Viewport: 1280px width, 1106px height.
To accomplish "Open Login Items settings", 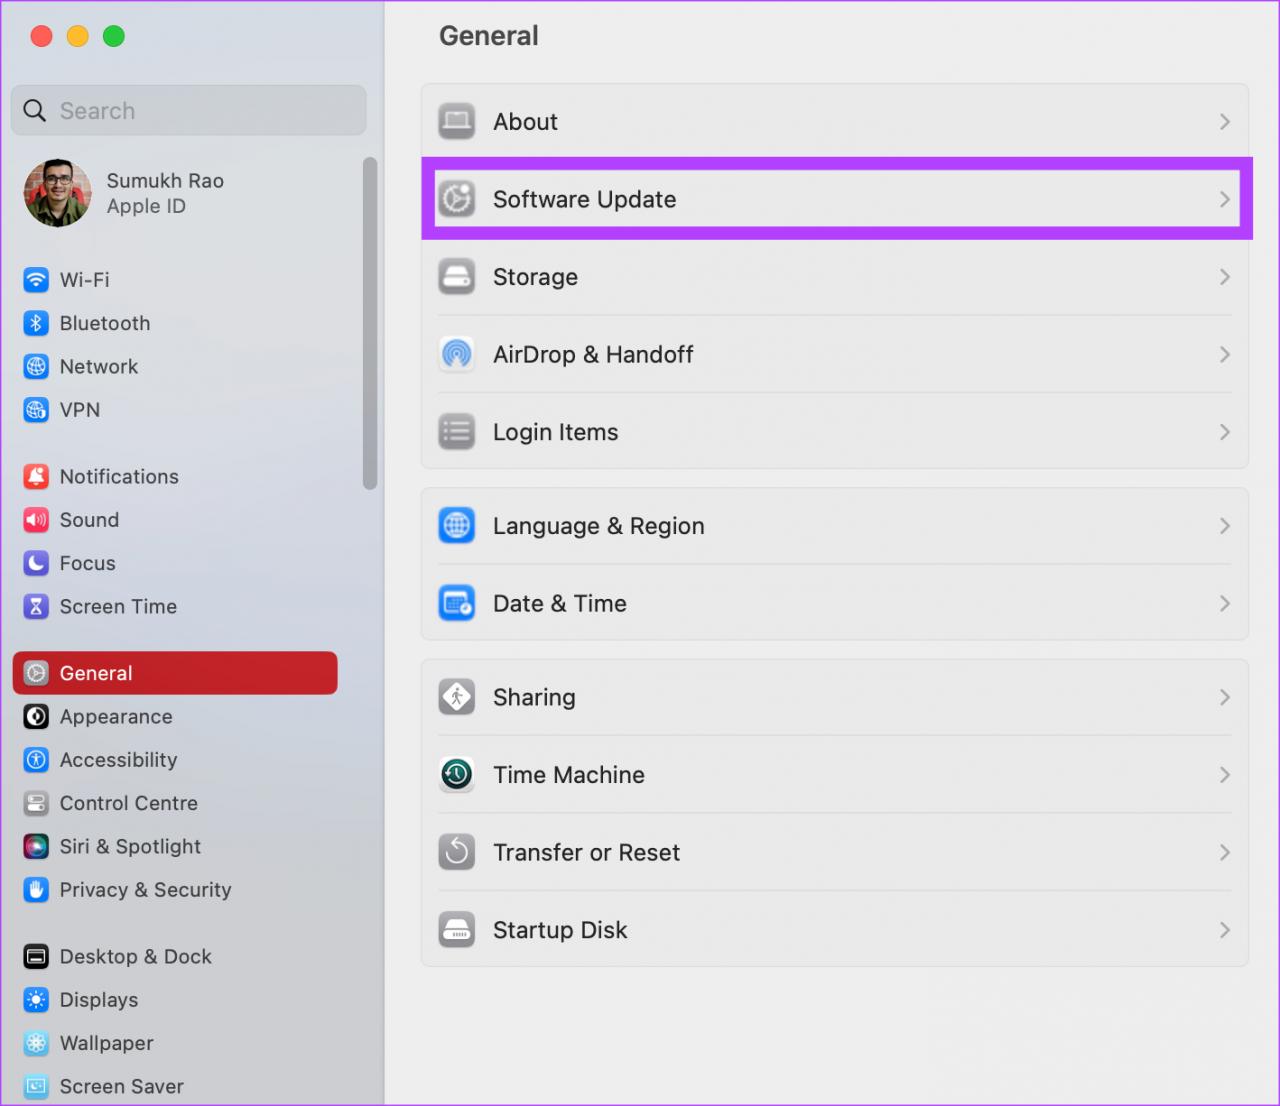I will click(x=555, y=433).
